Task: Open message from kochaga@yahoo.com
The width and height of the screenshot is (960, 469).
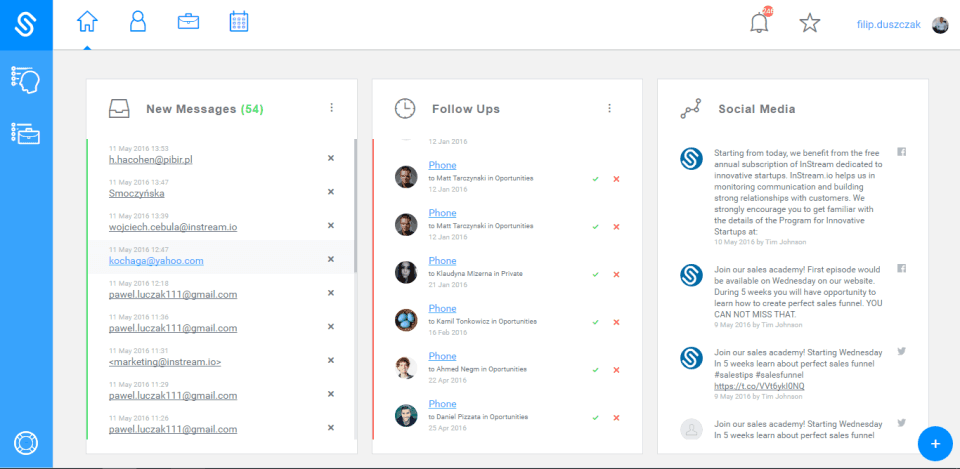Action: pos(156,261)
